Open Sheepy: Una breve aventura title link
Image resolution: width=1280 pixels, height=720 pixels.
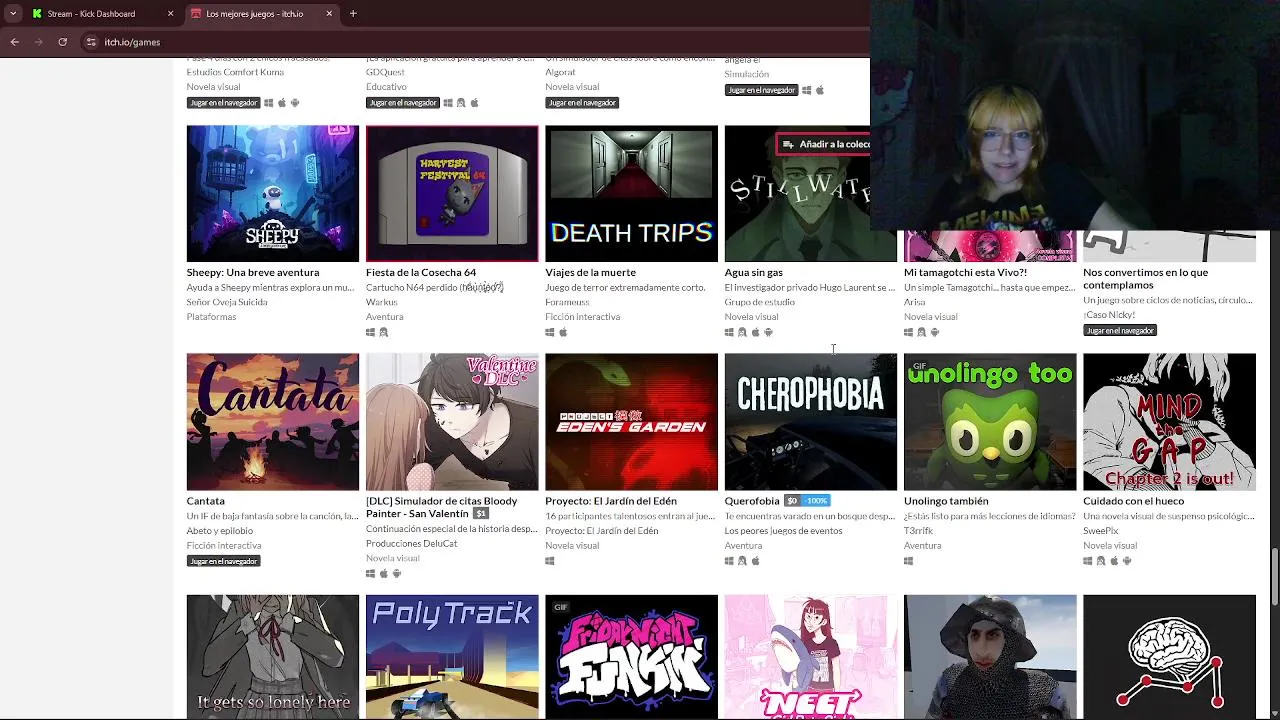point(253,272)
